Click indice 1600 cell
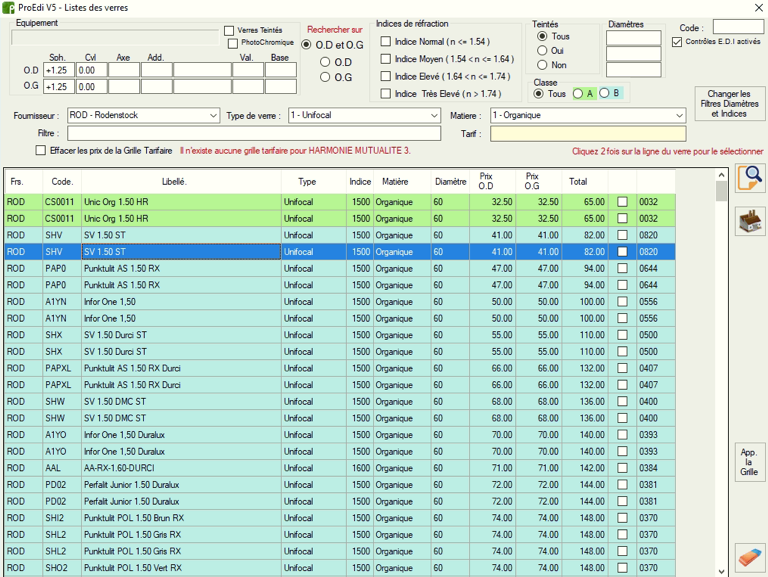 click(361, 468)
